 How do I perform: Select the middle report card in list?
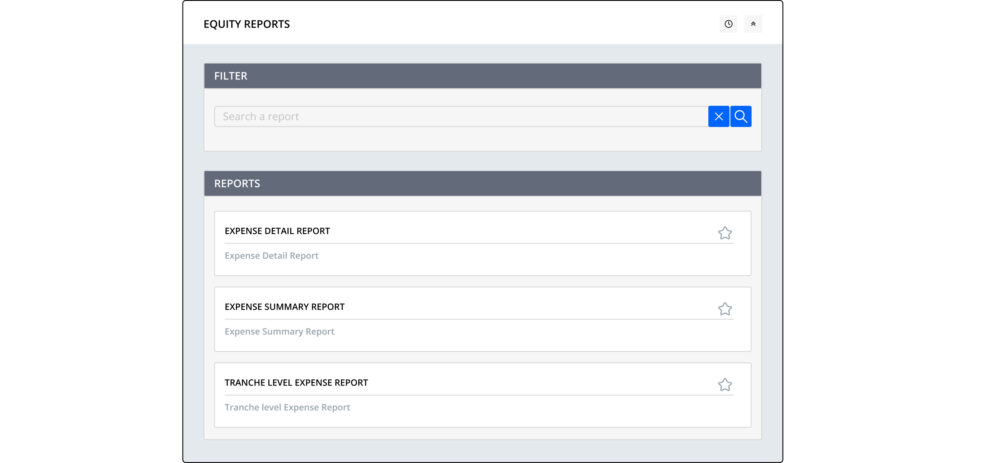tap(482, 320)
